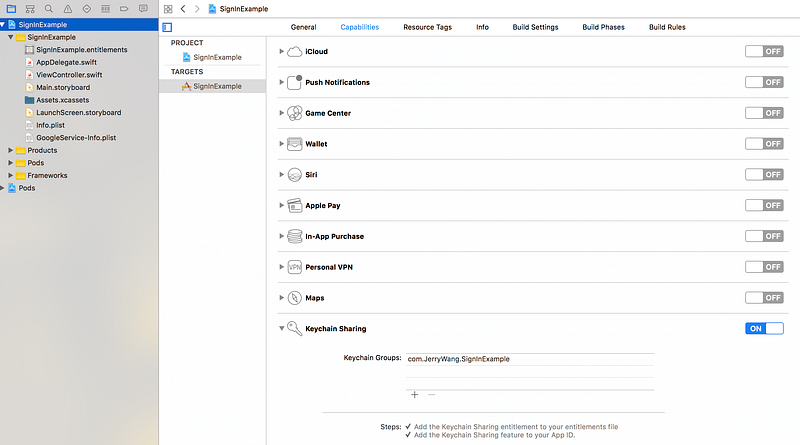Click the iCloud cloud icon

point(294,52)
